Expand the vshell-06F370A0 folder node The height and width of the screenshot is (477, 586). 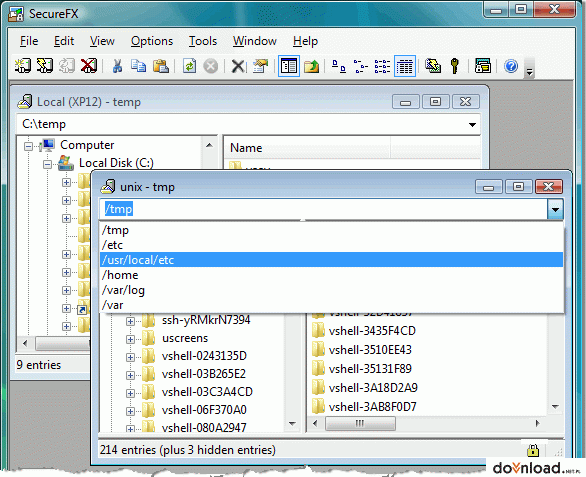coord(130,411)
